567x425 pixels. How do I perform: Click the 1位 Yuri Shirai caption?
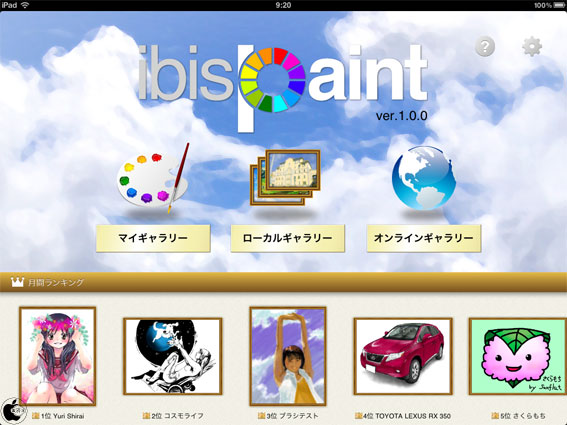pos(58,416)
